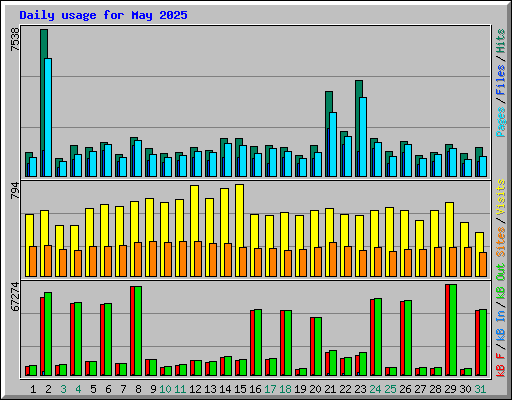Click the day 7 label on x-axis
The image size is (512, 400).
click(x=123, y=389)
